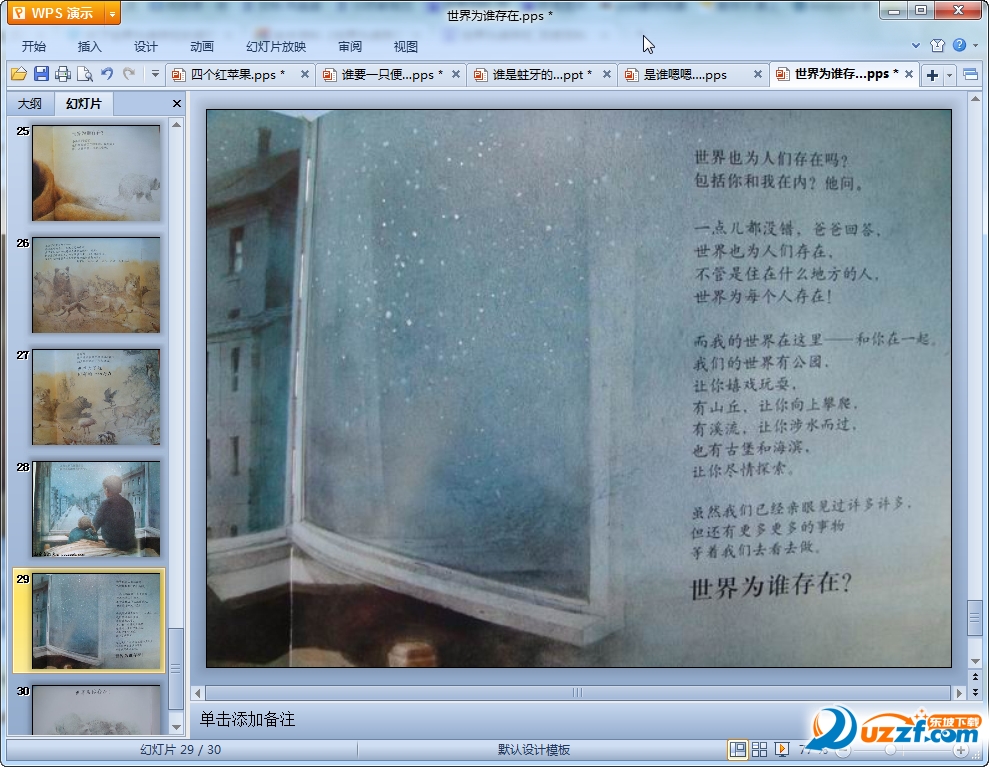Click the main slide image
The height and width of the screenshot is (767, 989).
tap(578, 389)
